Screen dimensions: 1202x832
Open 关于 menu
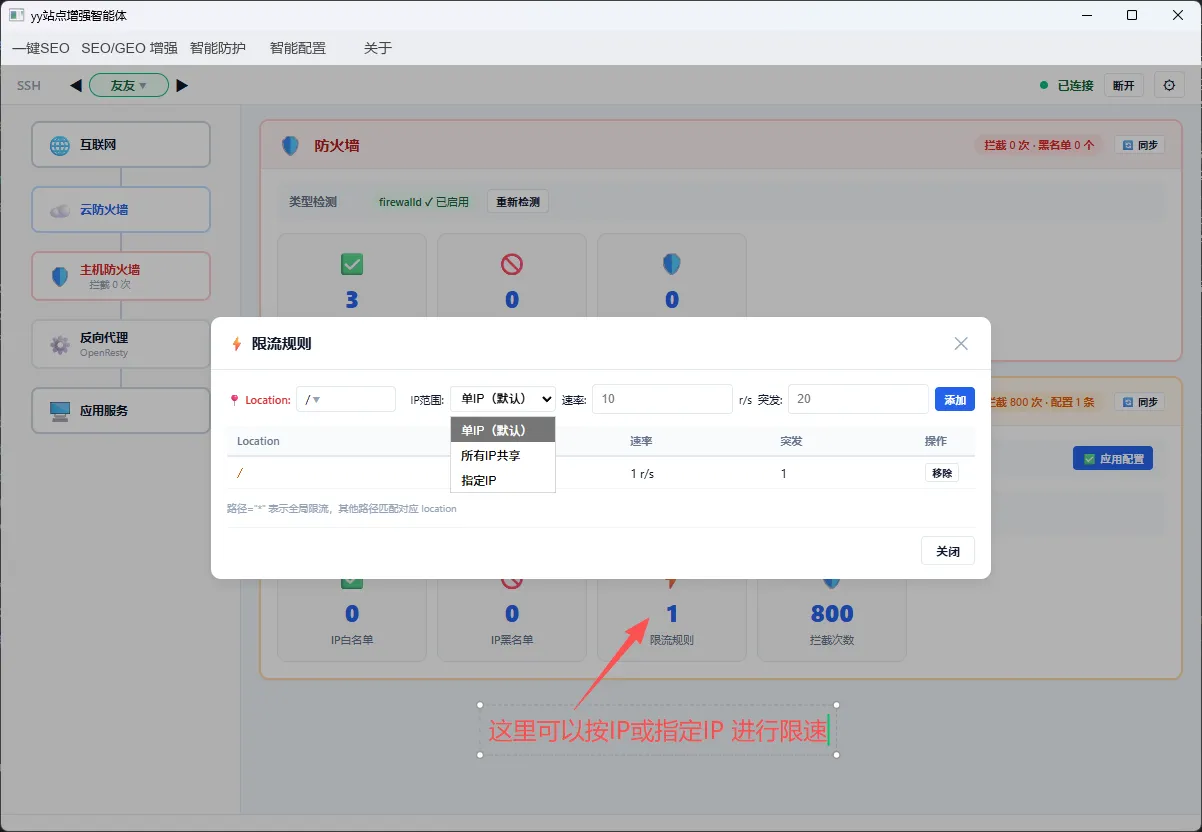tap(378, 48)
